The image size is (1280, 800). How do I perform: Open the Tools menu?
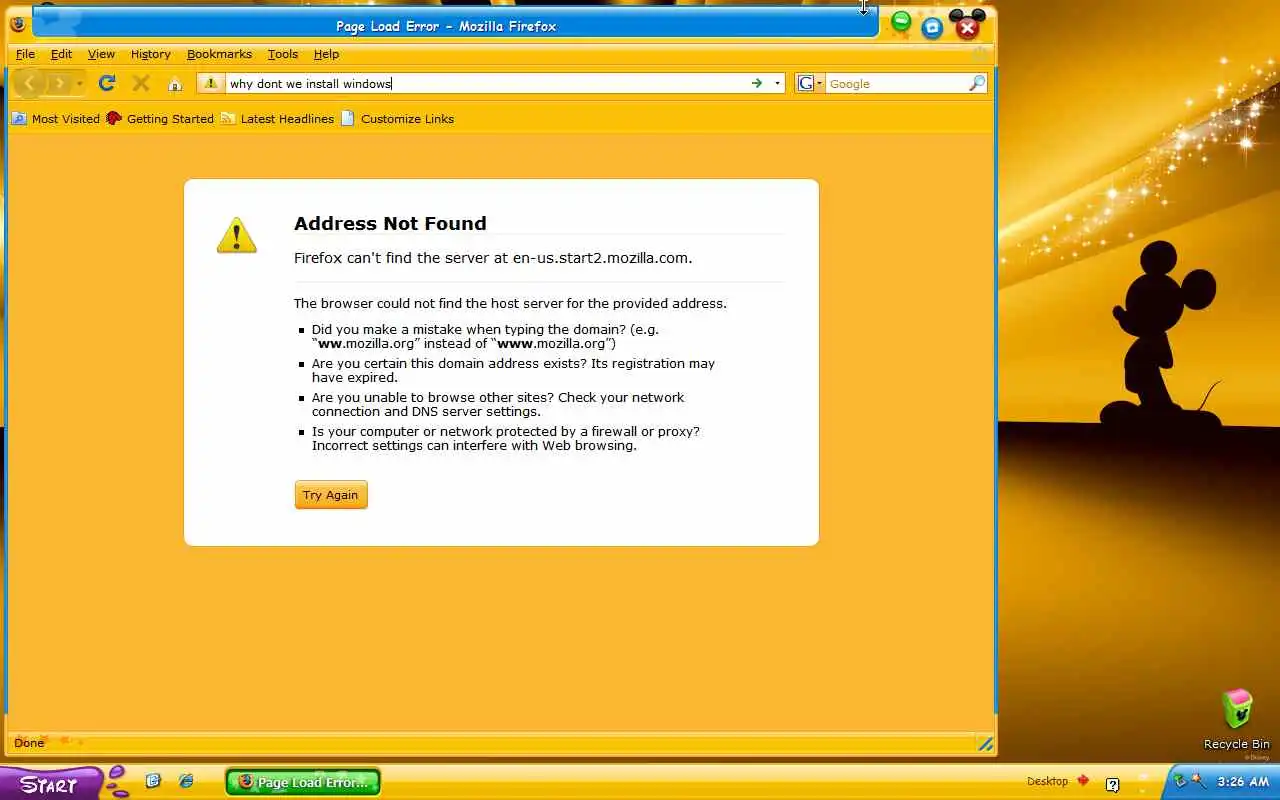coord(282,54)
